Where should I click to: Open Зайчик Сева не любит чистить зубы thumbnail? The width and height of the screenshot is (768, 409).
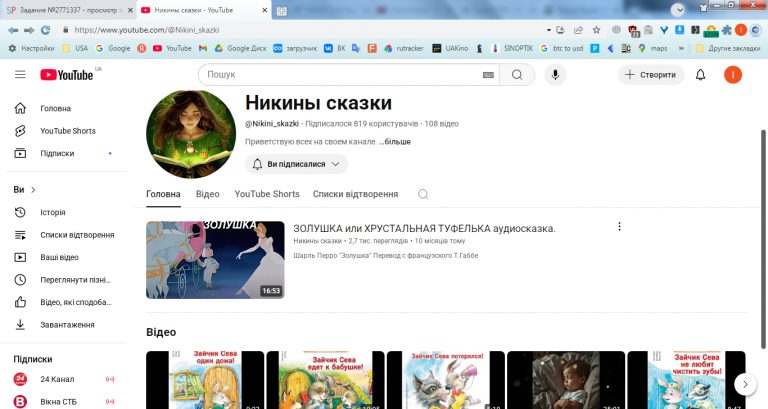click(x=687, y=380)
